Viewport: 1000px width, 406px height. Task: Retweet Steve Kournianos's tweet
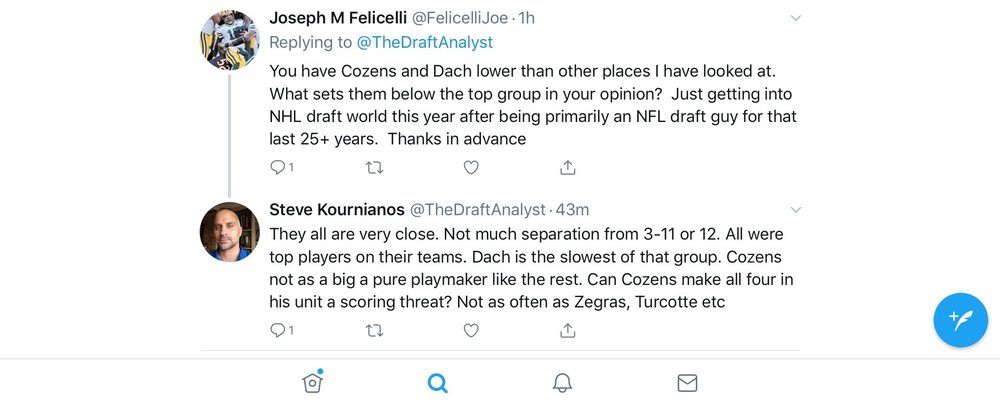point(374,330)
